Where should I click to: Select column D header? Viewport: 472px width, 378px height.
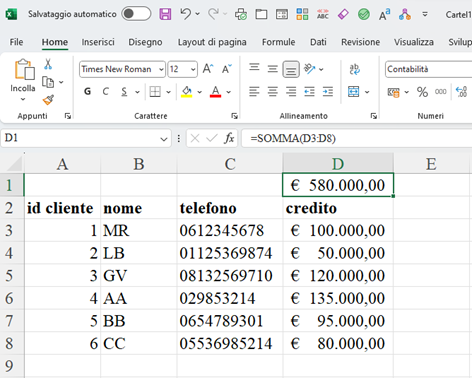pyautogui.click(x=338, y=164)
